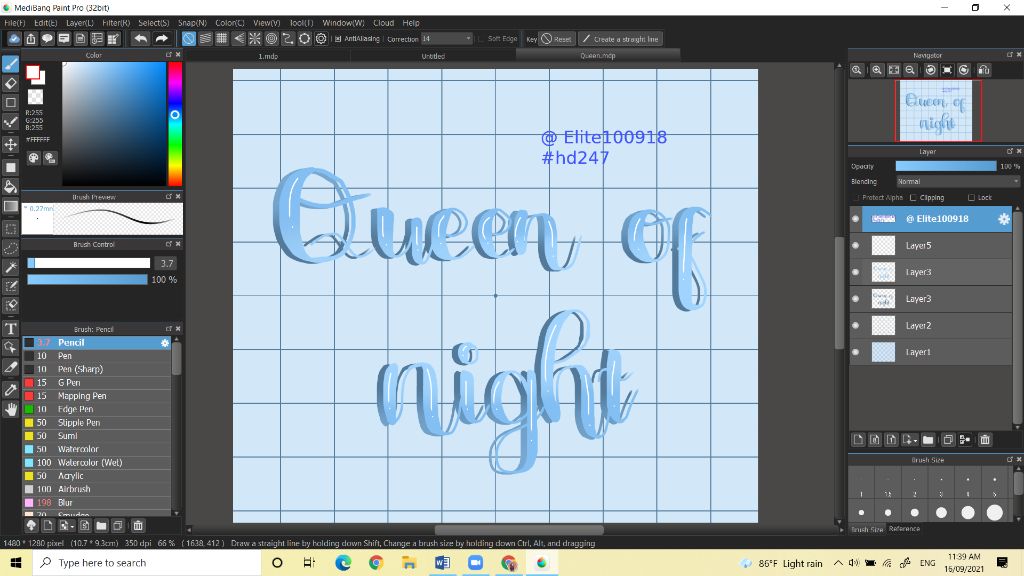This screenshot has width=1024, height=576.
Task: Click the Windows search box
Action: point(147,563)
